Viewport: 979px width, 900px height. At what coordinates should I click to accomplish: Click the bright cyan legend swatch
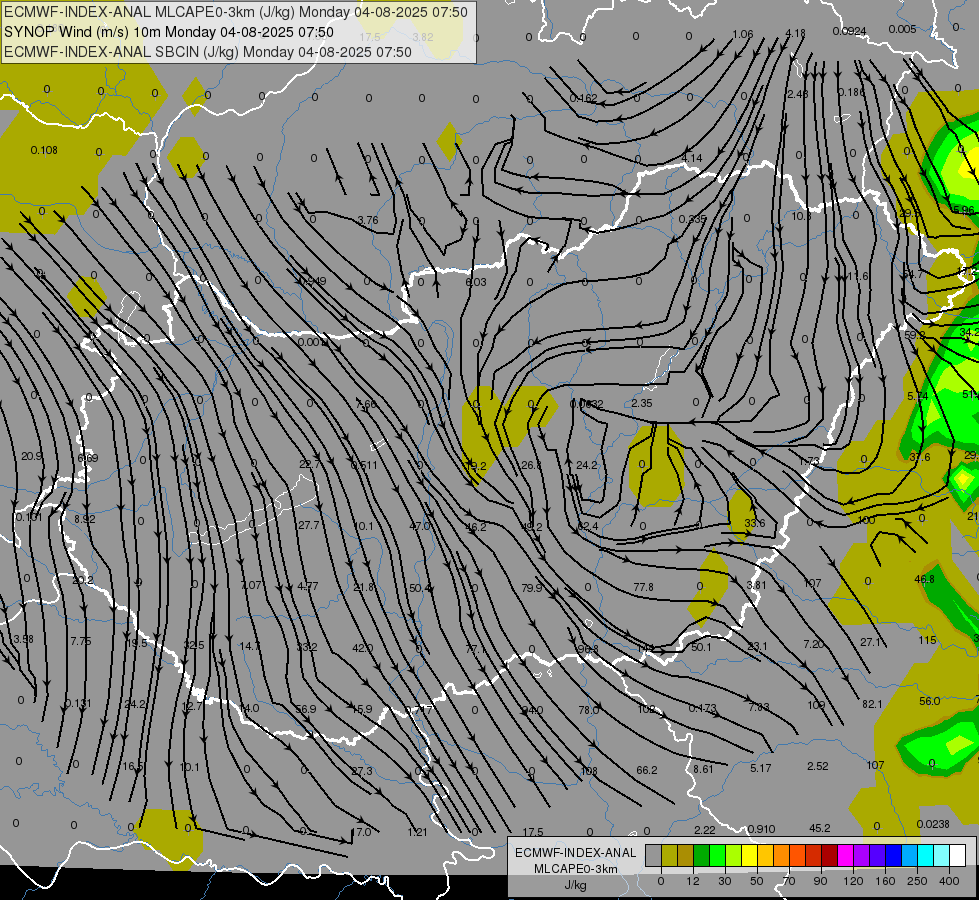[926, 855]
